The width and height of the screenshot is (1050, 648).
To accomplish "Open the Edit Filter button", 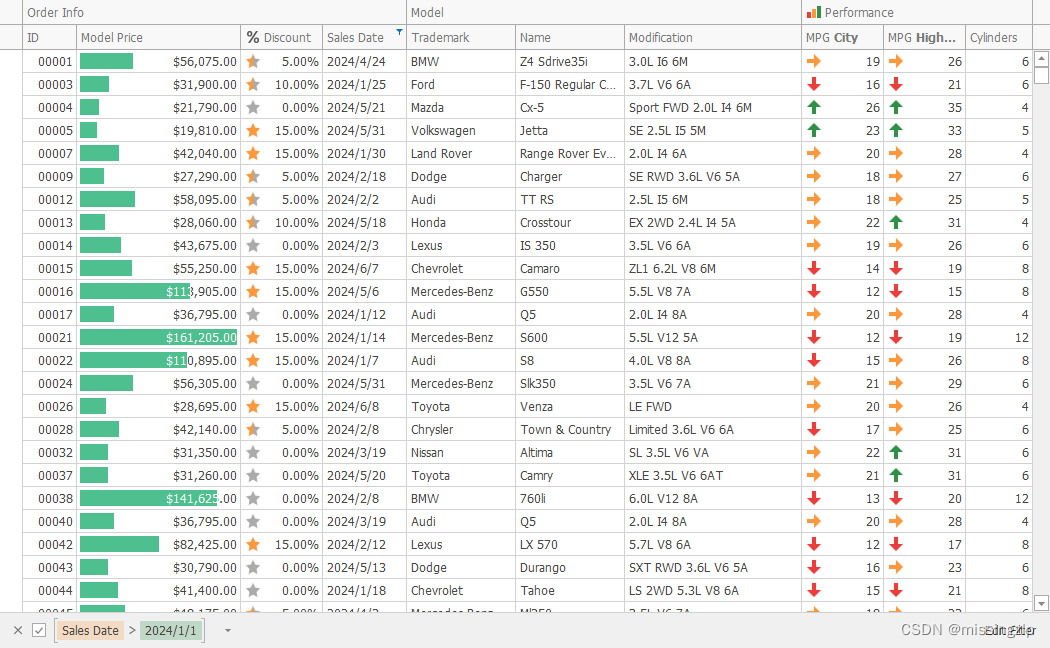I will 1010,631.
